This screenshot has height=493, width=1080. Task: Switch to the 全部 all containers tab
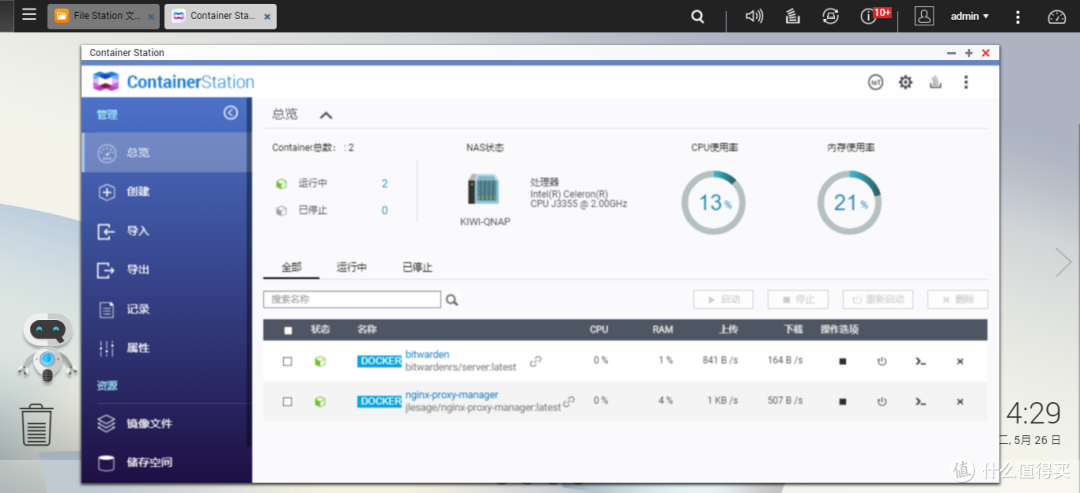(291, 267)
